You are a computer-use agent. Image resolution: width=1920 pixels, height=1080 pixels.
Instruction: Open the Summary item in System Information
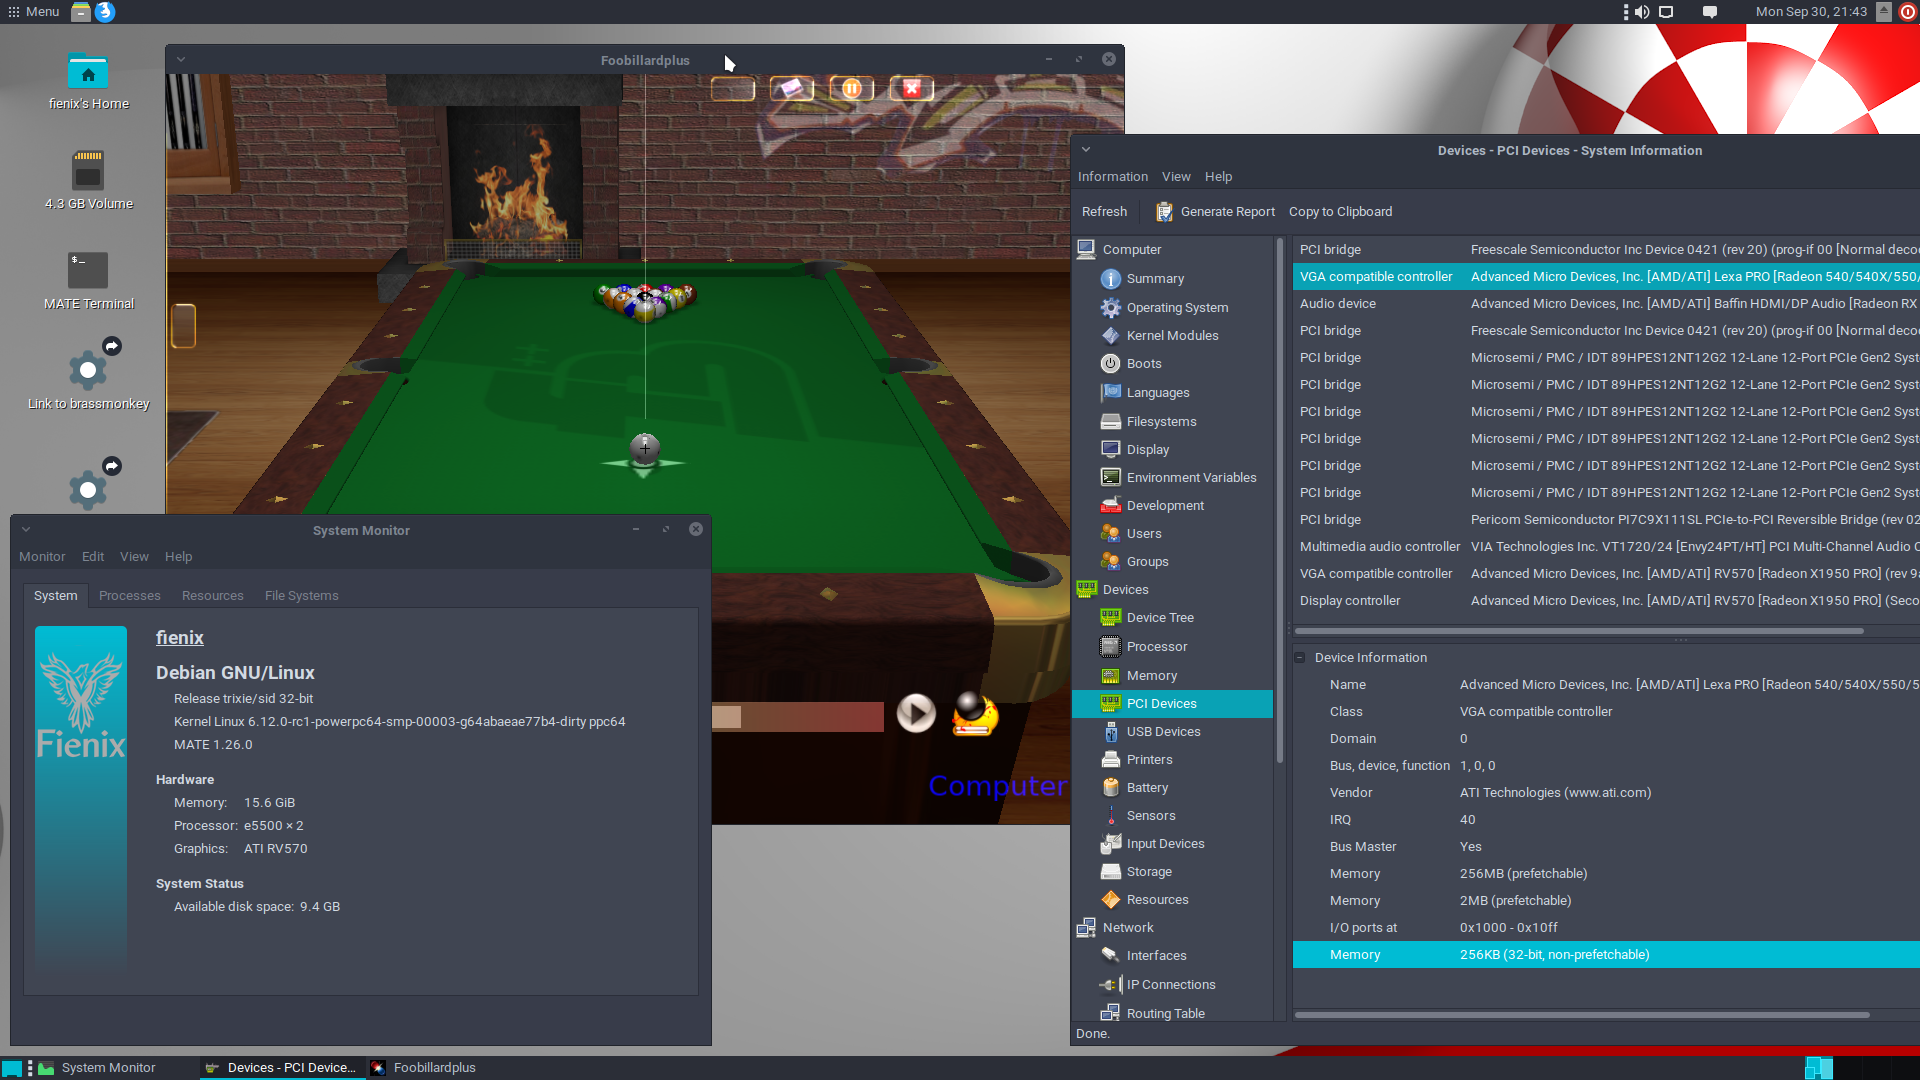[x=1155, y=279]
